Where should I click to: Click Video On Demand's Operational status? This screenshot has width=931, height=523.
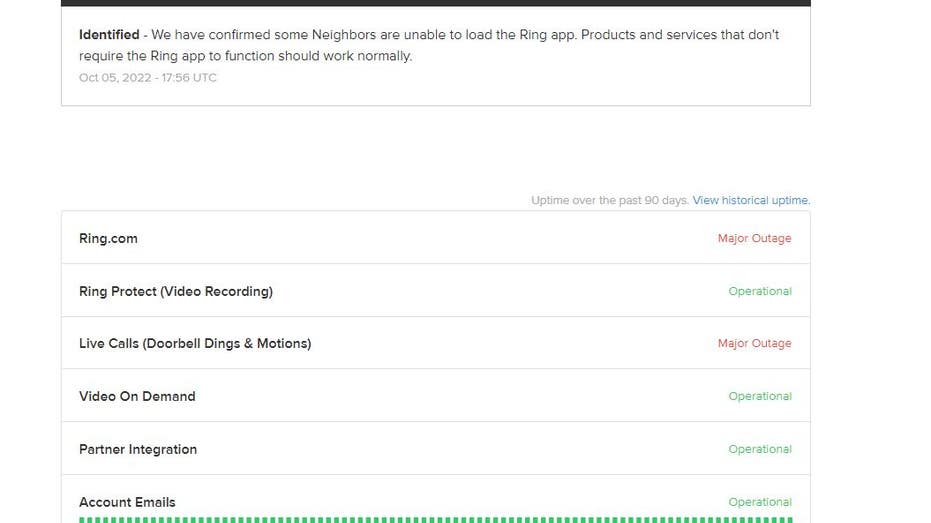[x=760, y=396]
